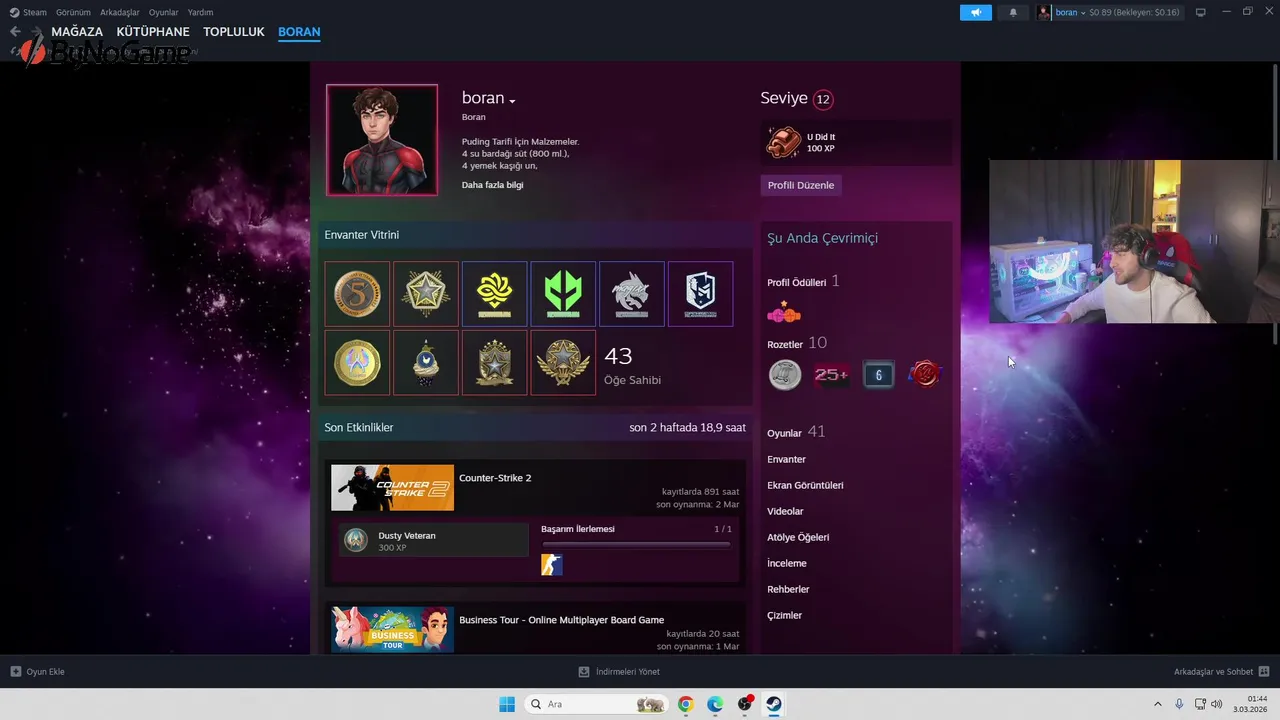1280x720 pixels.
Task: Switch to the MAĞAZA tab
Action: pos(77,32)
